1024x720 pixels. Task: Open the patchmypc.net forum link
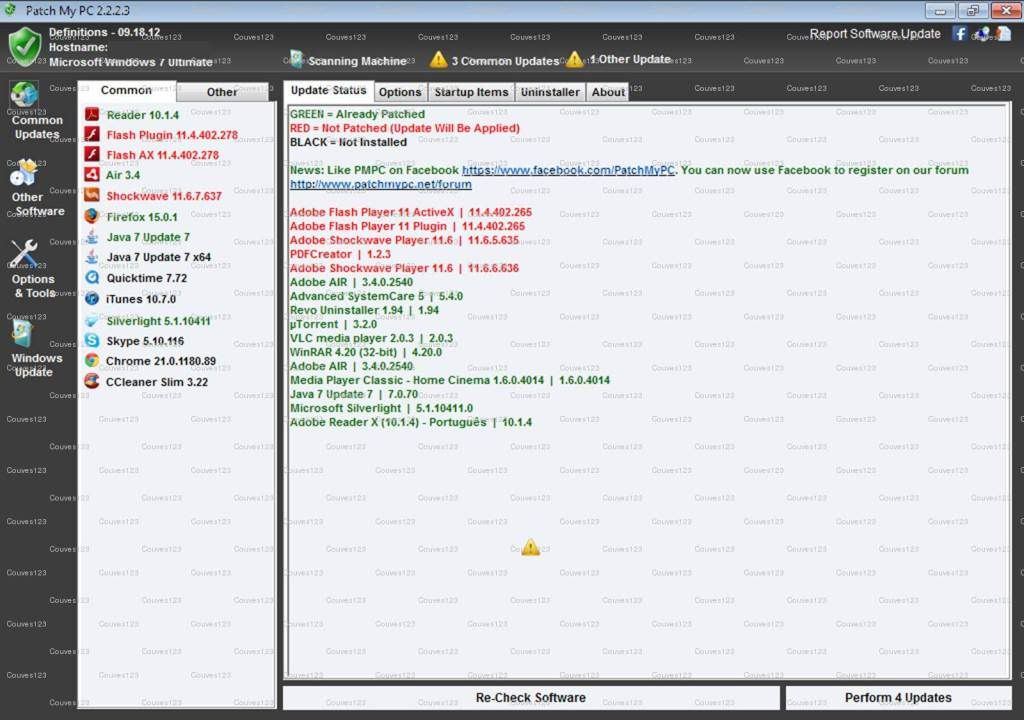380,184
